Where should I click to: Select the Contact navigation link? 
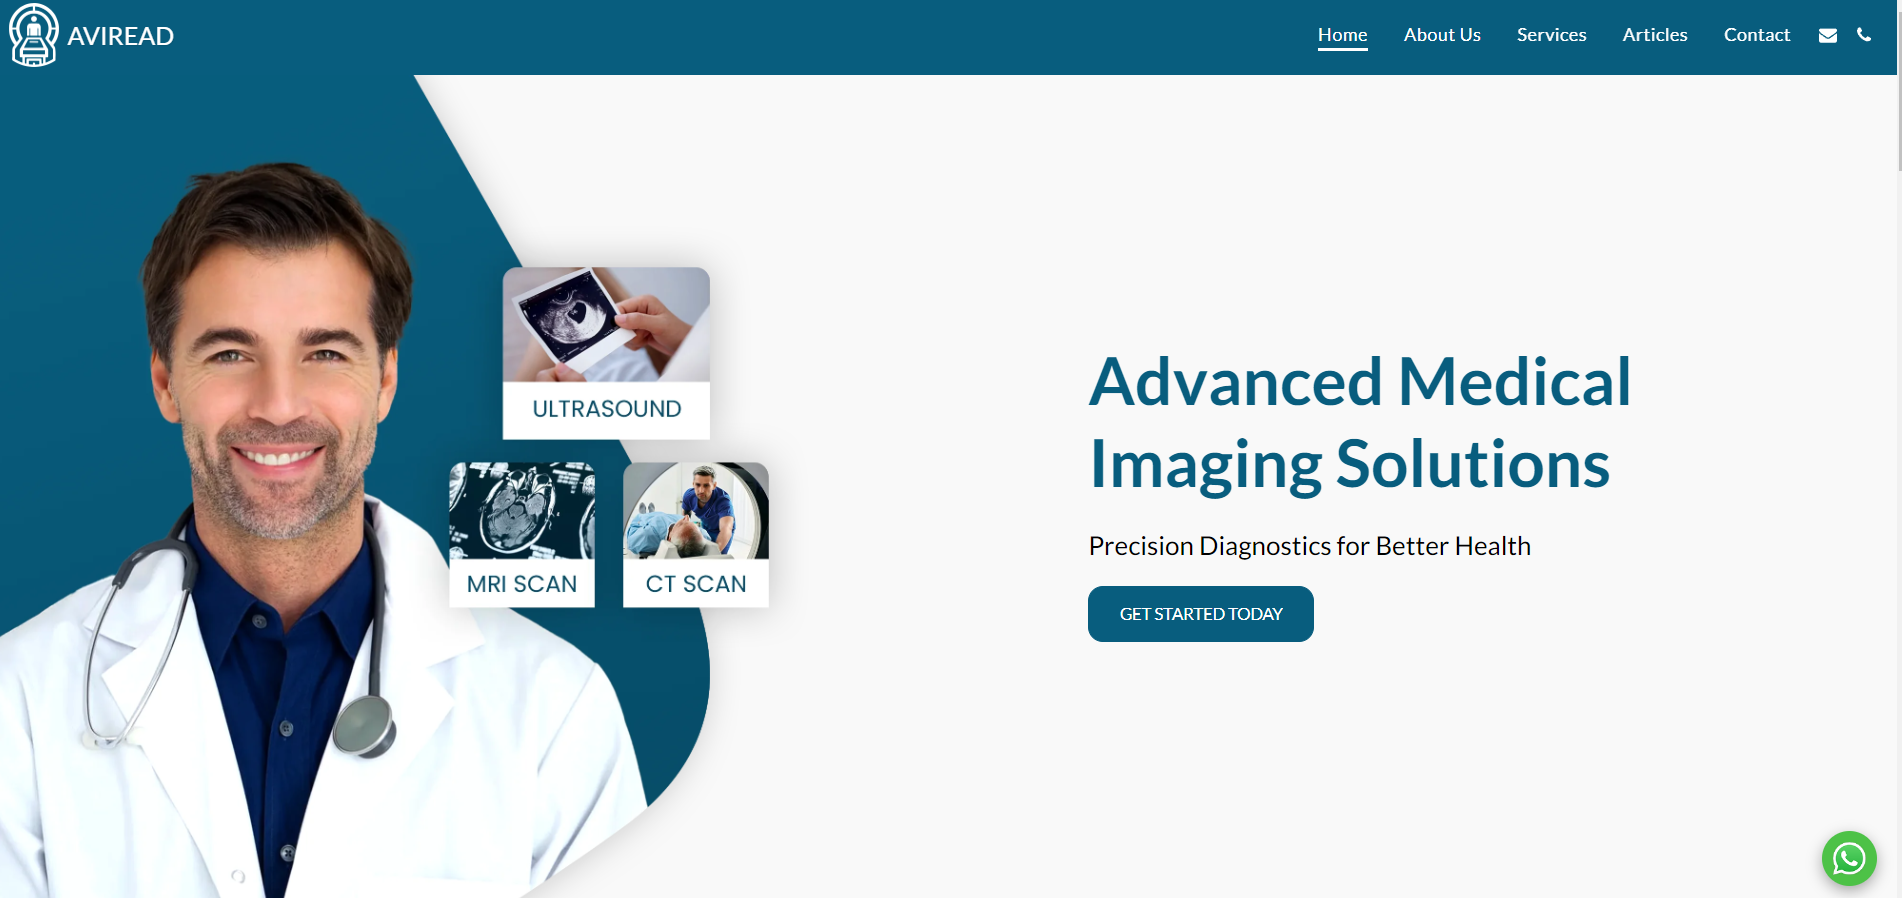click(x=1757, y=35)
